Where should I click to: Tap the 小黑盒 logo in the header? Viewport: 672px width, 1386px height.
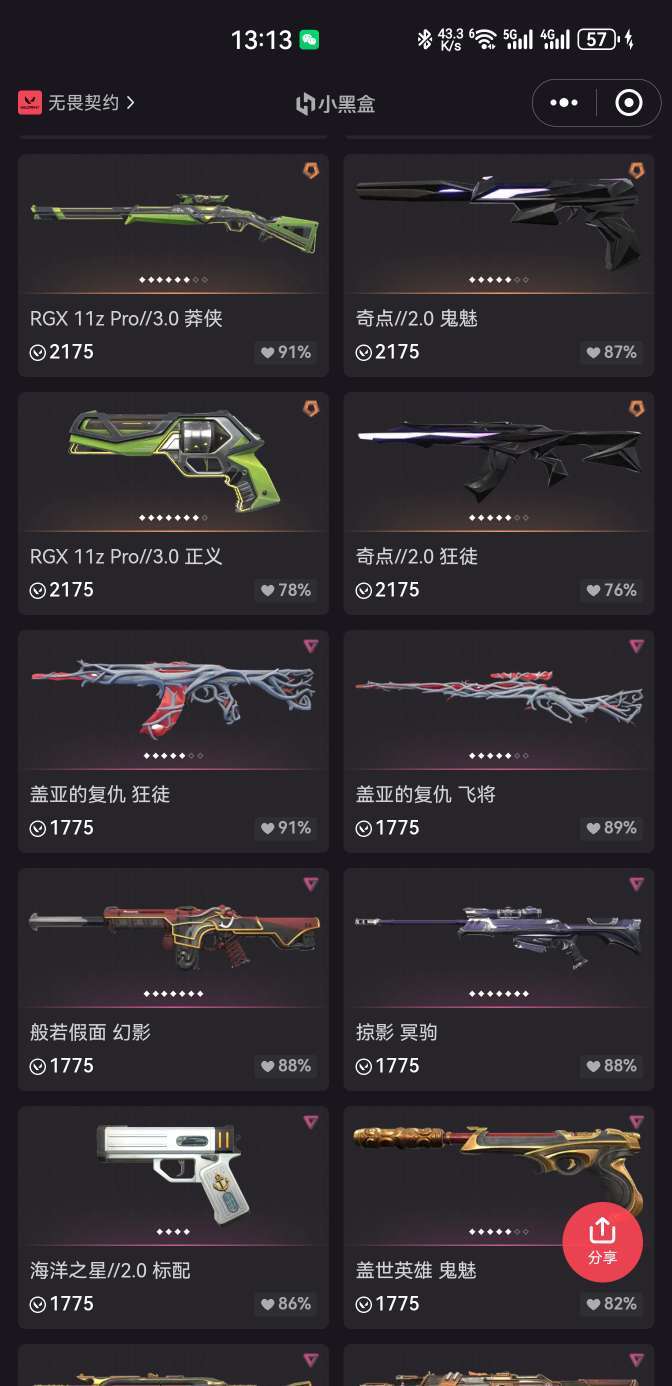(335, 103)
